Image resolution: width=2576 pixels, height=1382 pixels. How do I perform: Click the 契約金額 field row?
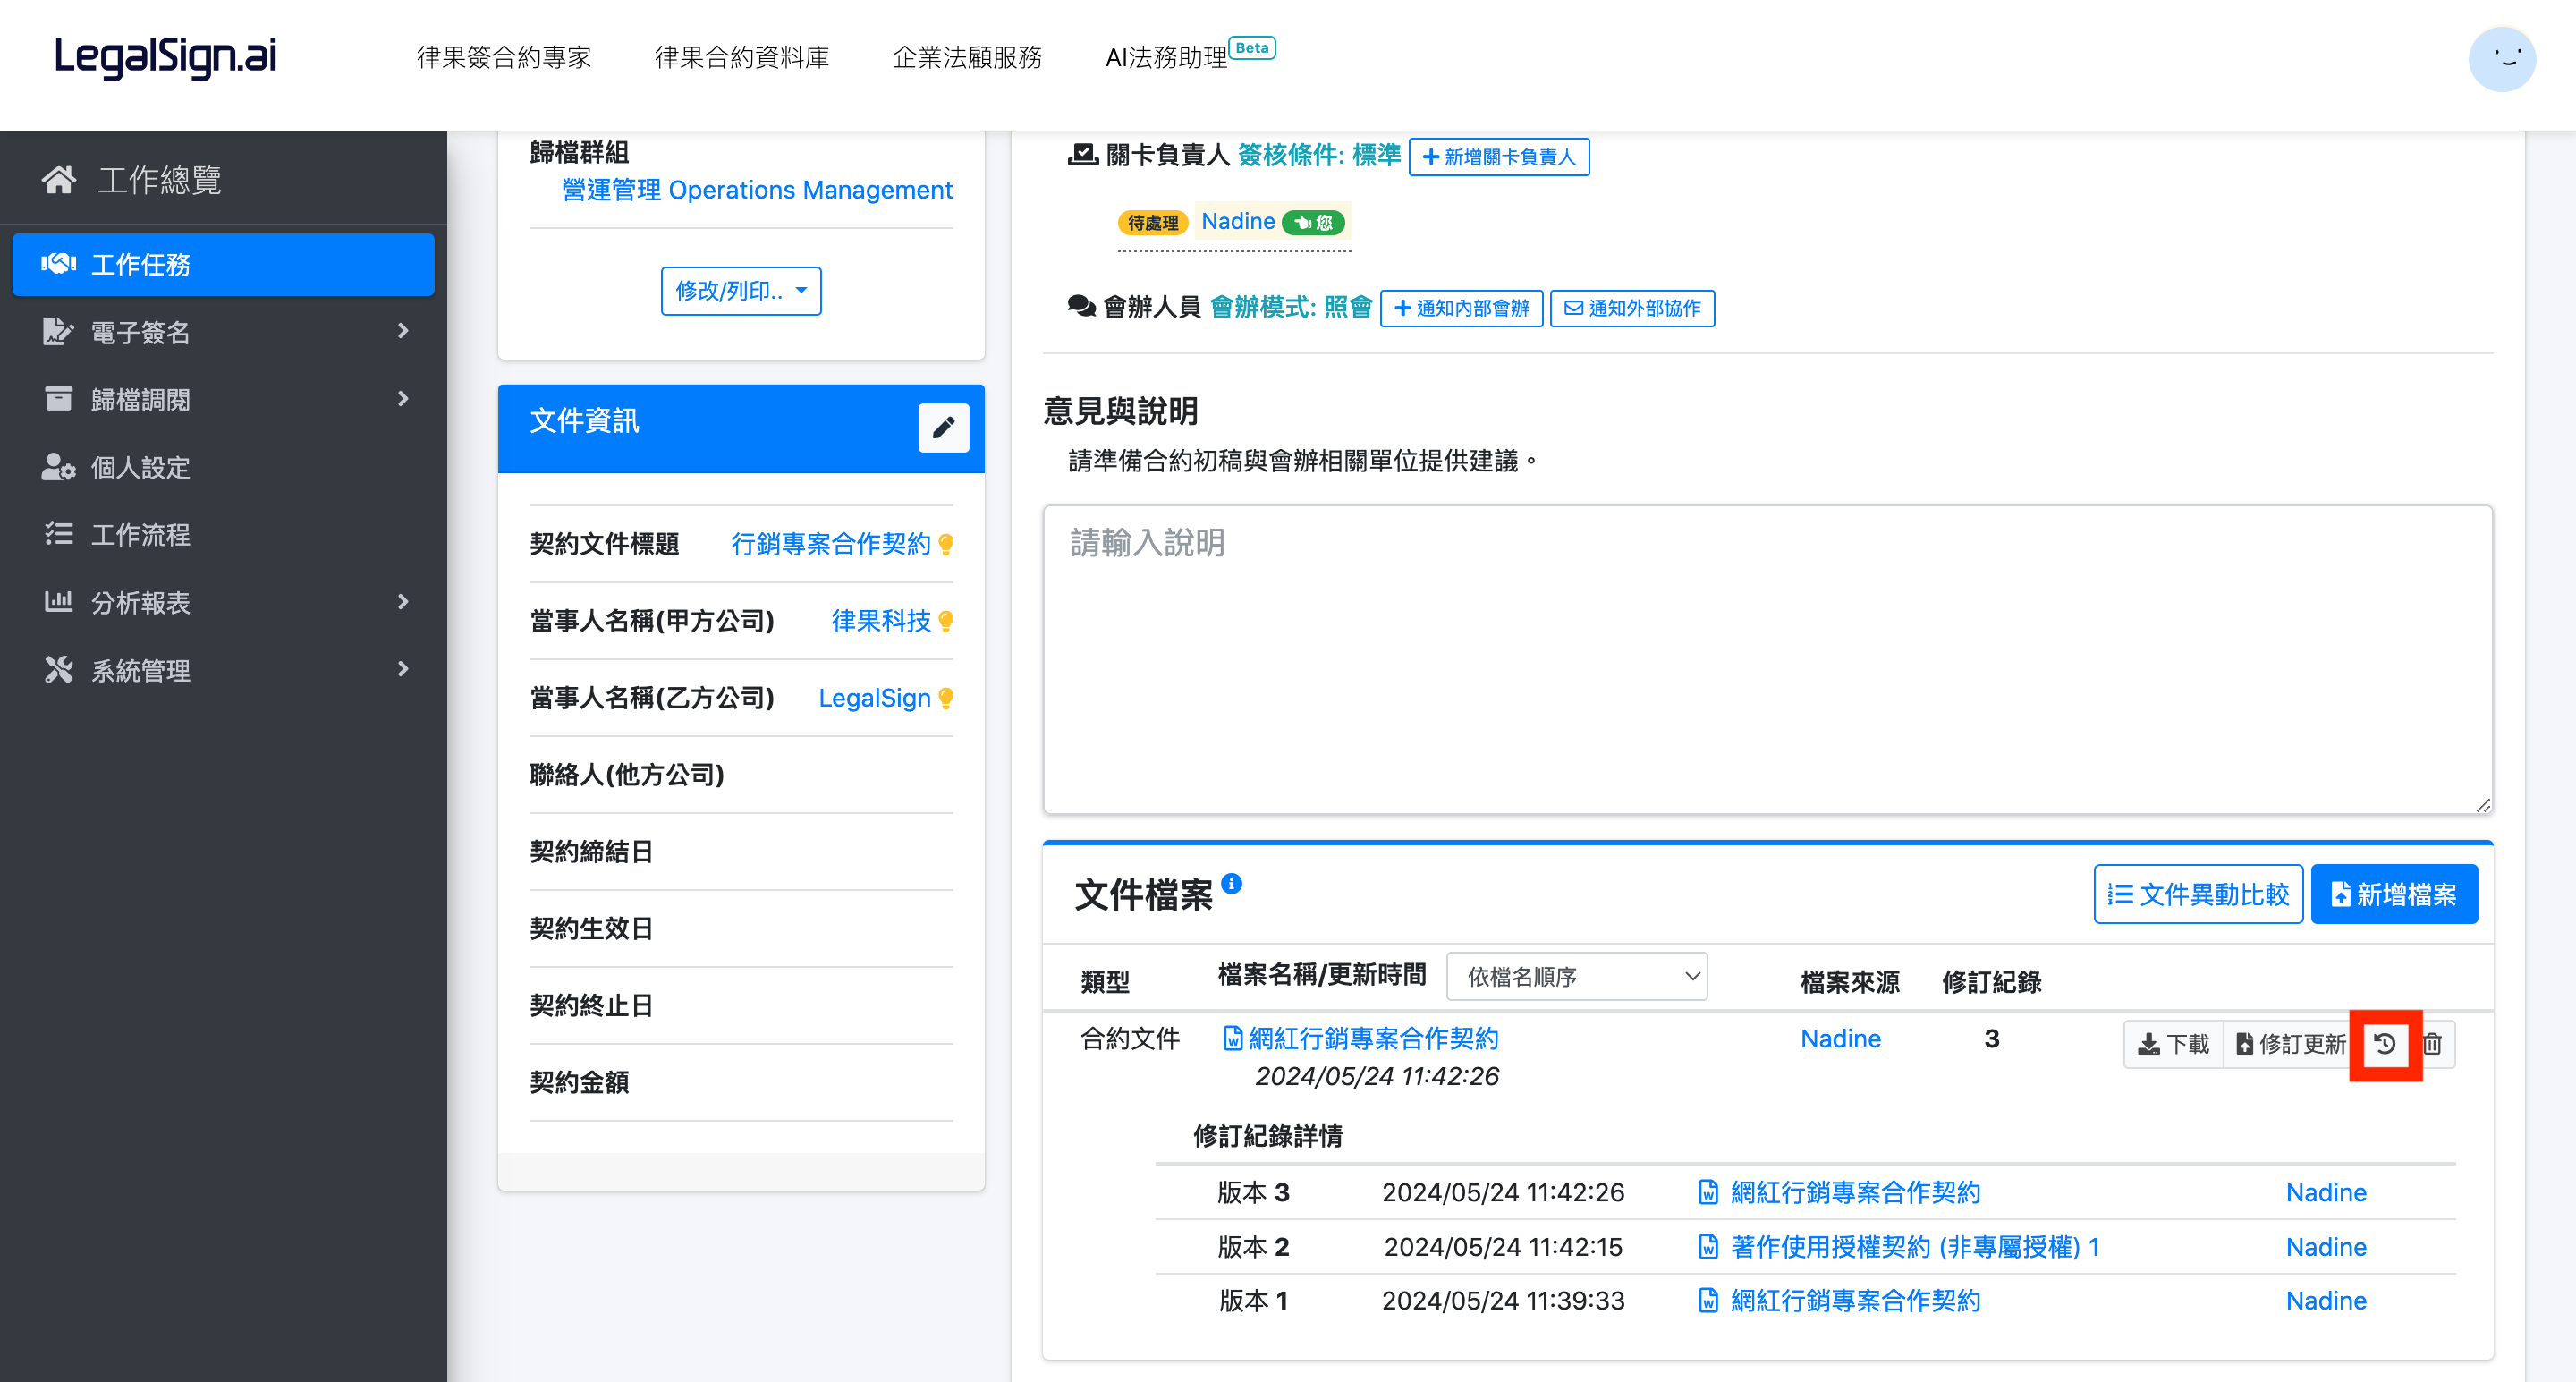[x=741, y=1082]
